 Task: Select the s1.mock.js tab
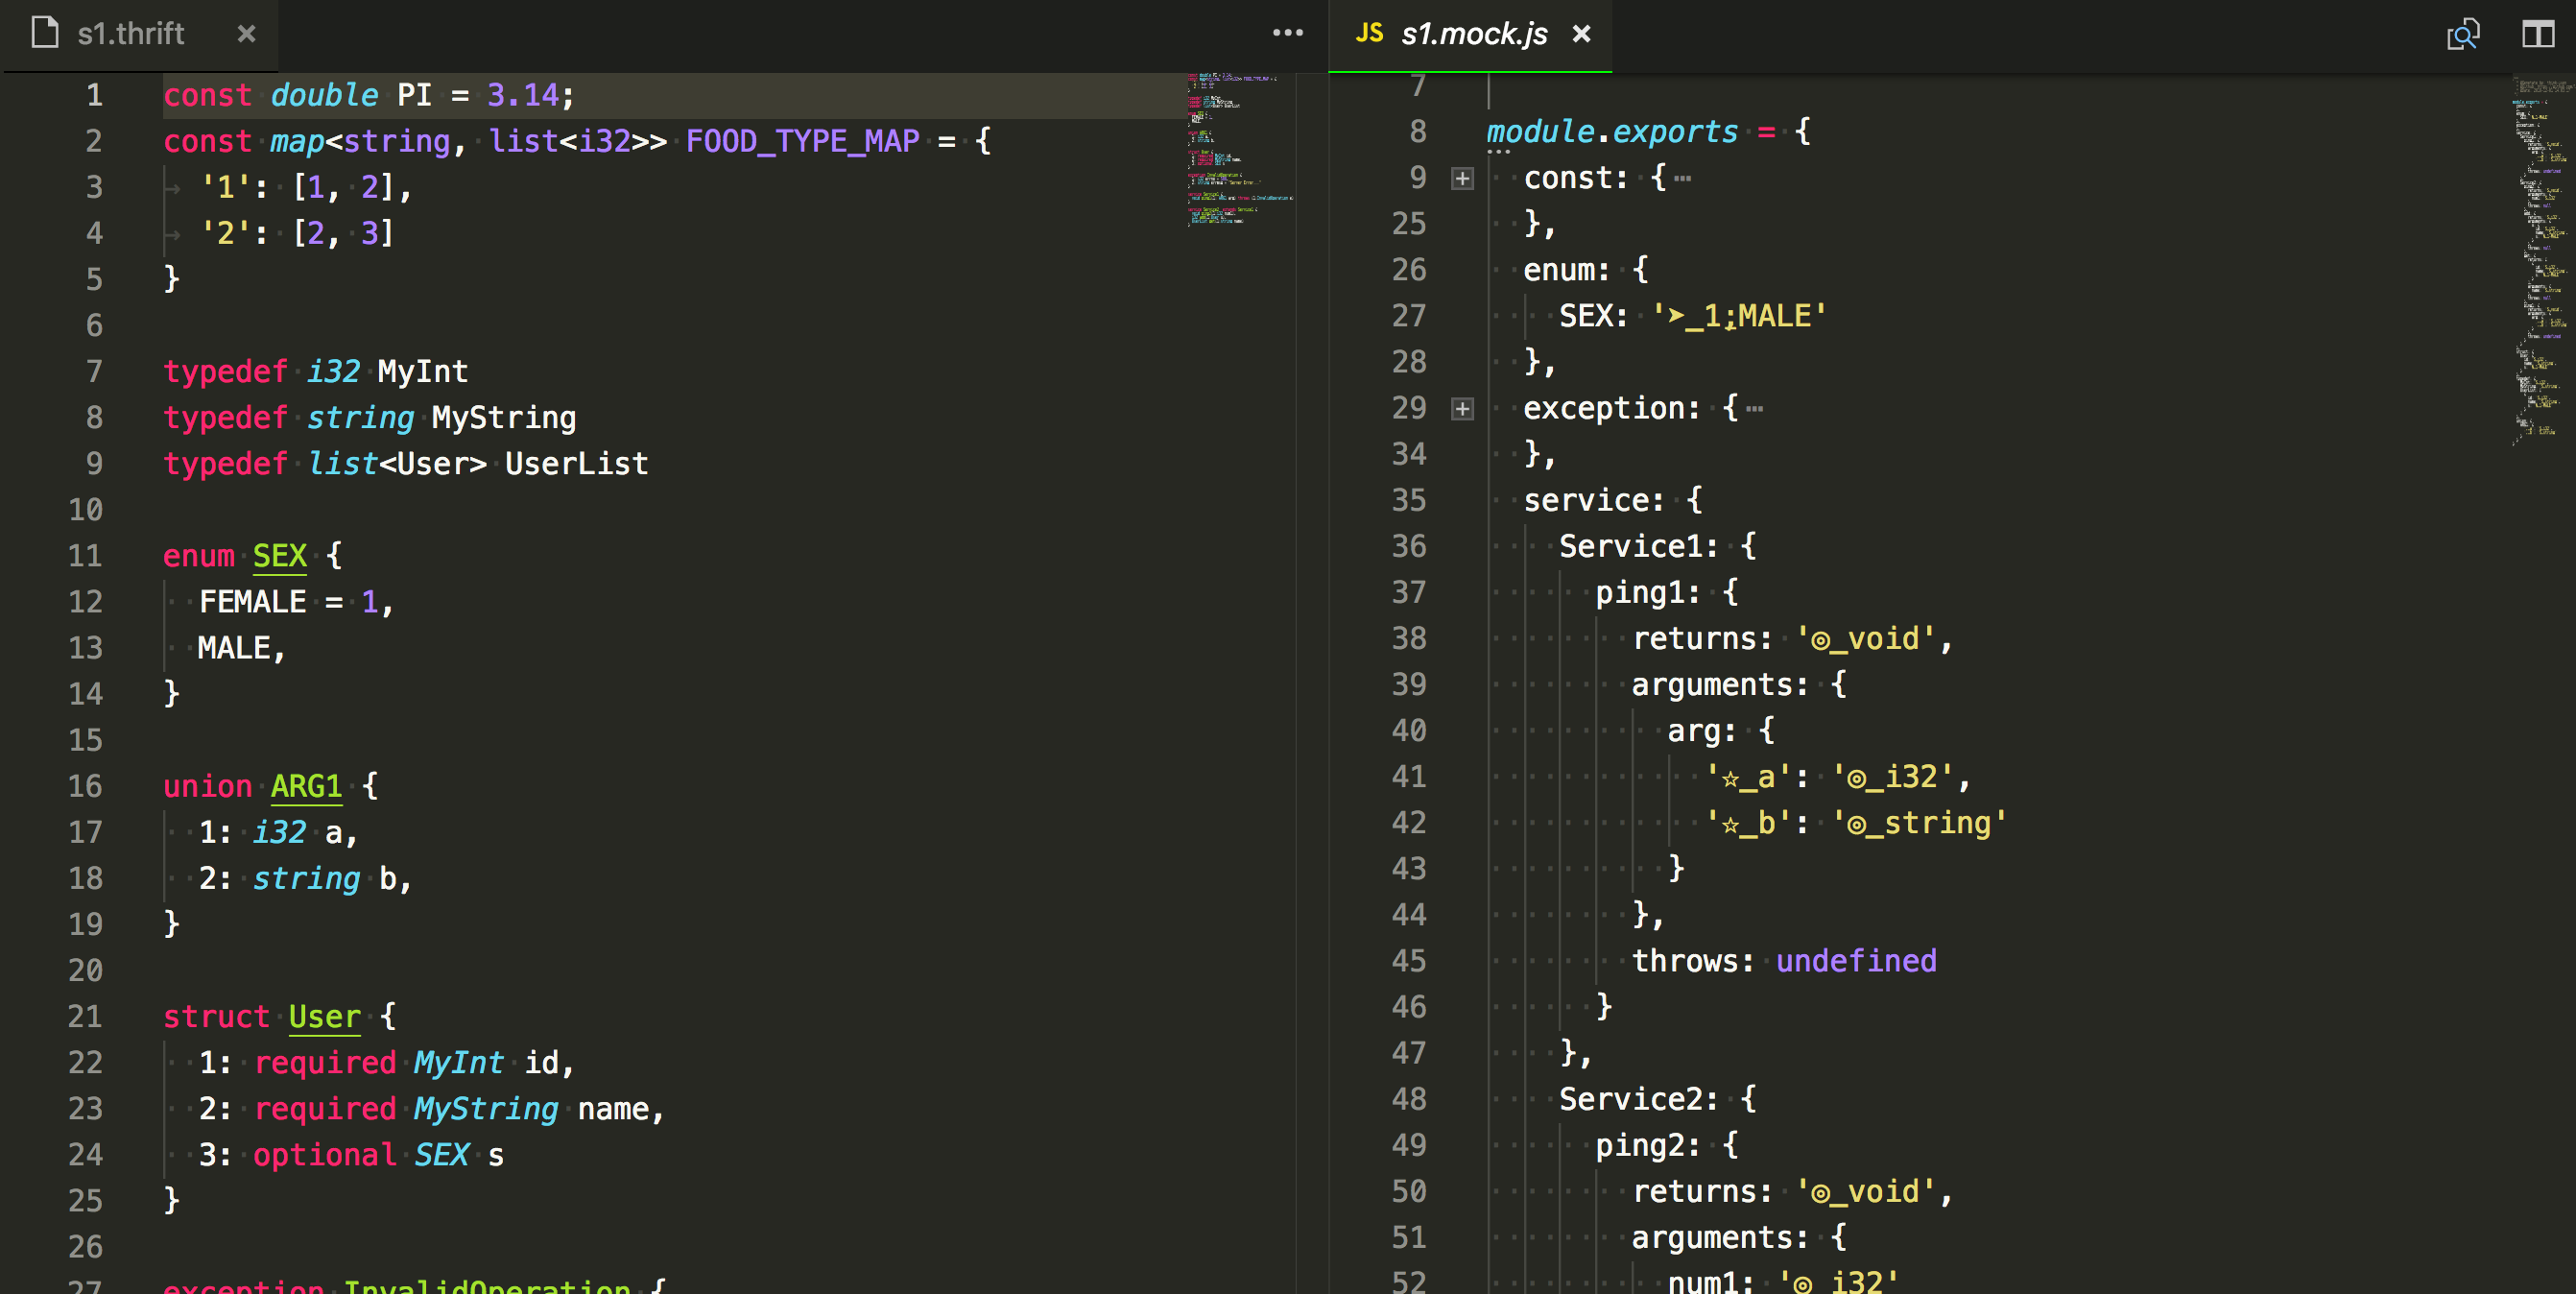(x=1470, y=35)
